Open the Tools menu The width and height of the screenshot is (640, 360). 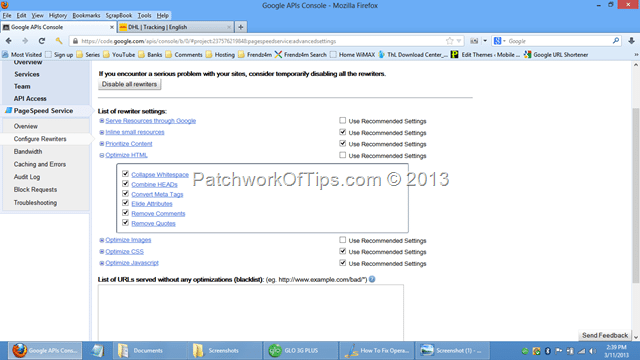144,15
